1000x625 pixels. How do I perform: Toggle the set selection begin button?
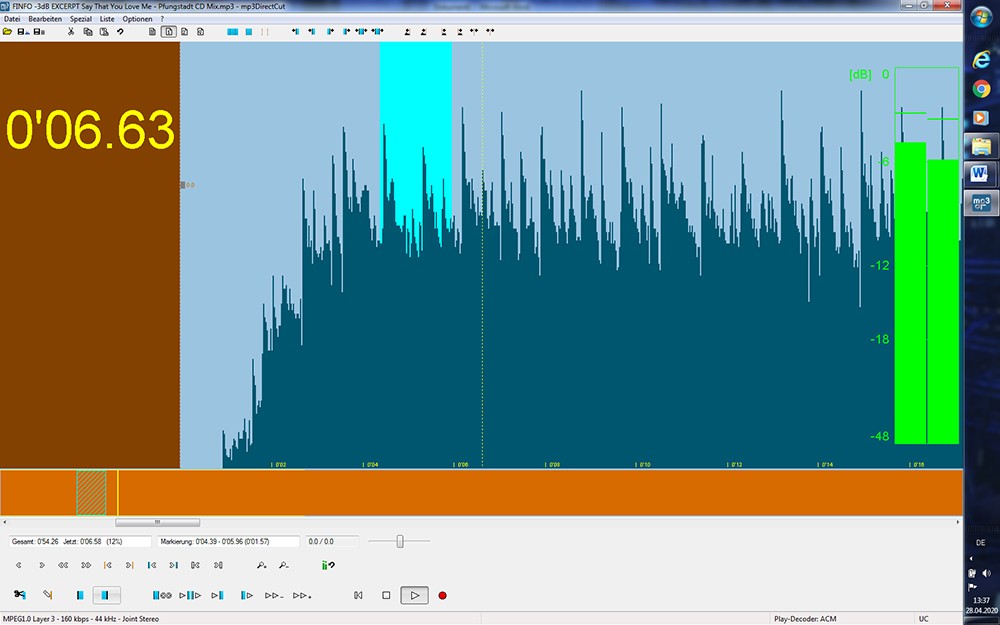pos(80,596)
